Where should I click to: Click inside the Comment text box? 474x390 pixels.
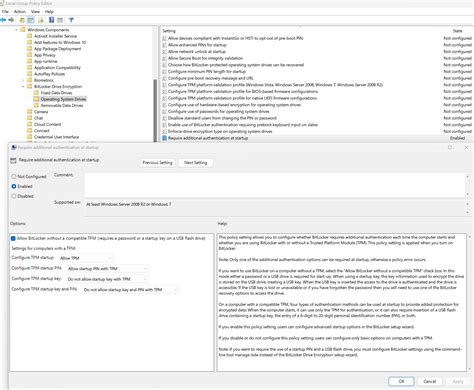[275, 185]
